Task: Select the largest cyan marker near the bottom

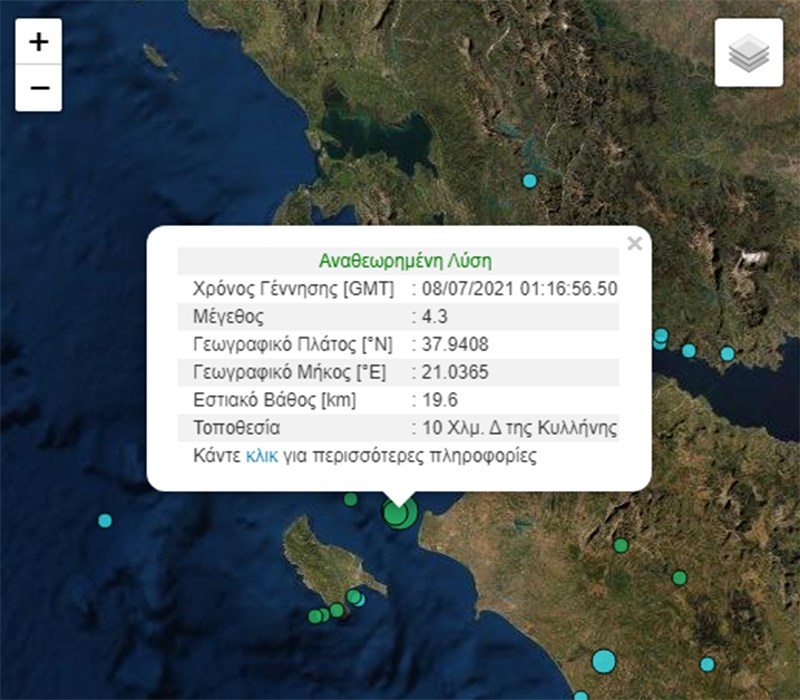Action: point(604,661)
